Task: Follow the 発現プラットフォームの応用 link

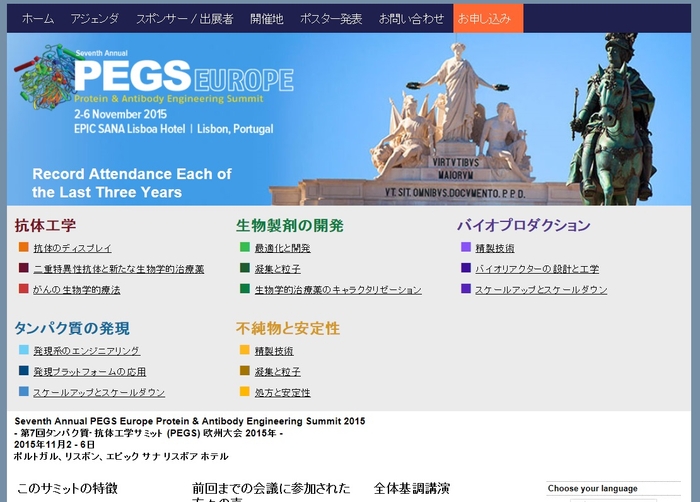Action: (90, 372)
